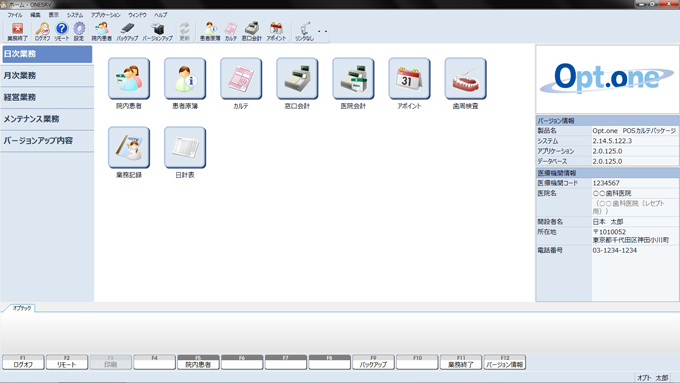This screenshot has width=680, height=383.
Task: Click the 設定 gear toolbar icon
Action: (x=79, y=32)
